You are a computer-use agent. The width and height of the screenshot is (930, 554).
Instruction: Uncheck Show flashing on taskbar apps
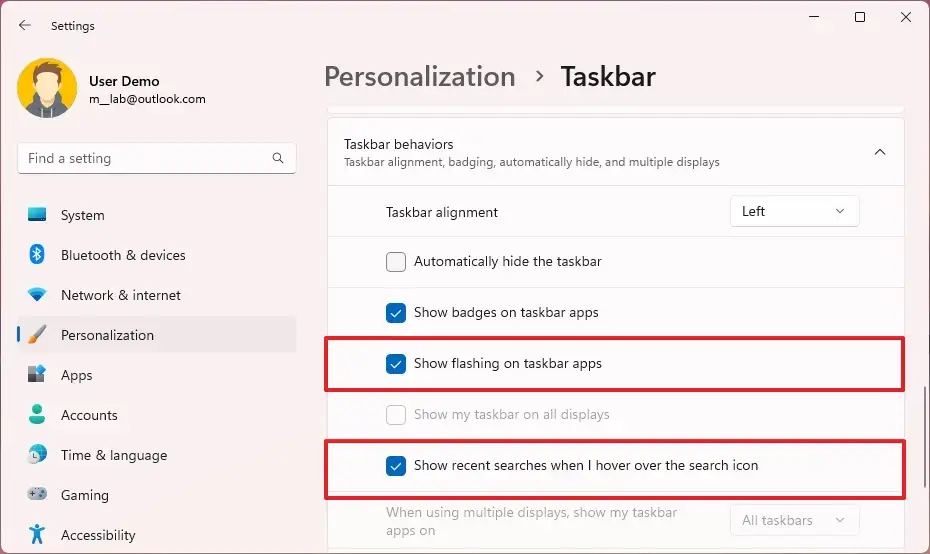coord(396,364)
